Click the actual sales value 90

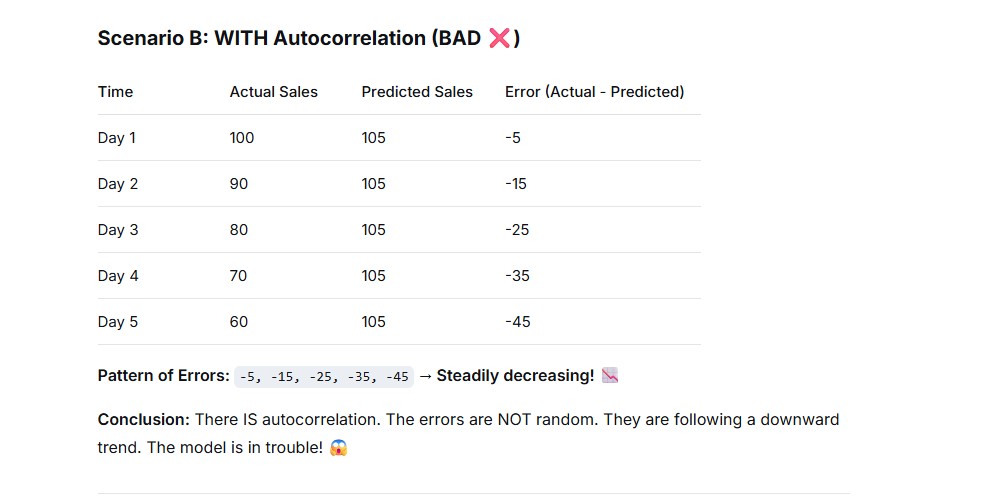point(239,184)
